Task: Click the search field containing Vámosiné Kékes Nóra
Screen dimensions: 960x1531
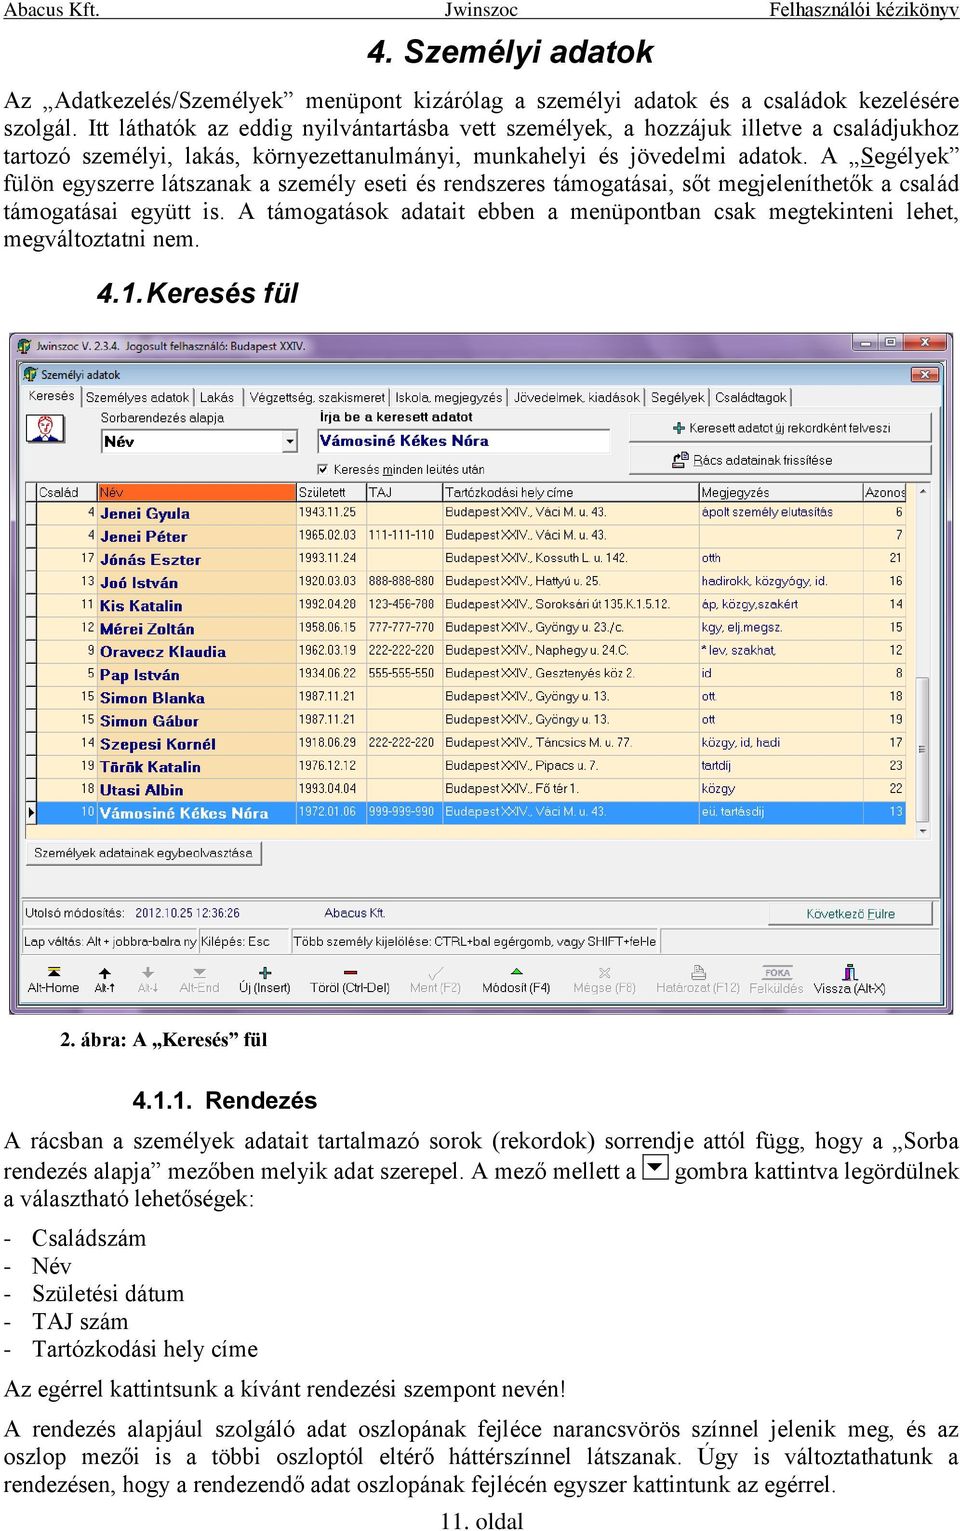Action: tap(463, 441)
